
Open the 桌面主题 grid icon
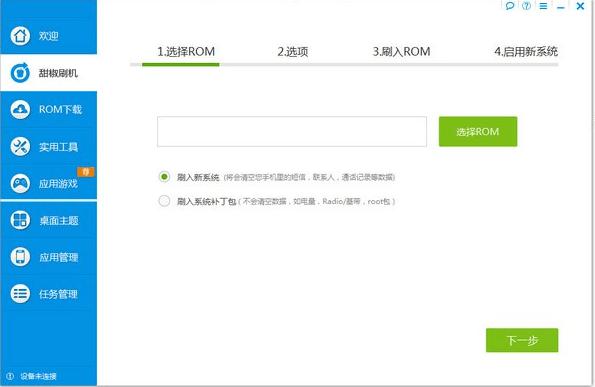[x=20, y=220]
